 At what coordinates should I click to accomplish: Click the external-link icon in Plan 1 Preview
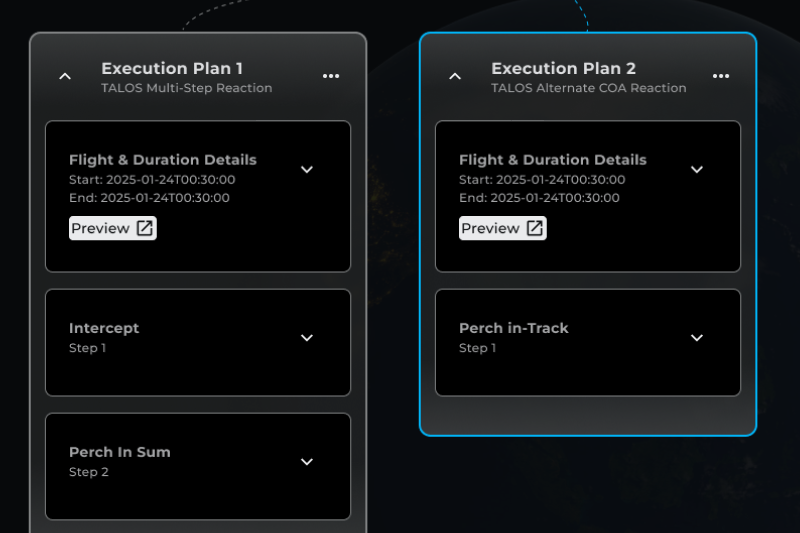pos(144,228)
